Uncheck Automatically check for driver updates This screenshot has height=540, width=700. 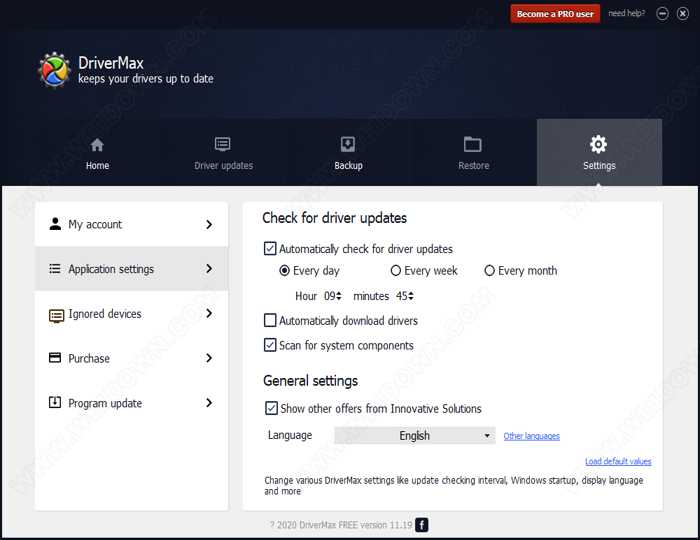click(270, 249)
